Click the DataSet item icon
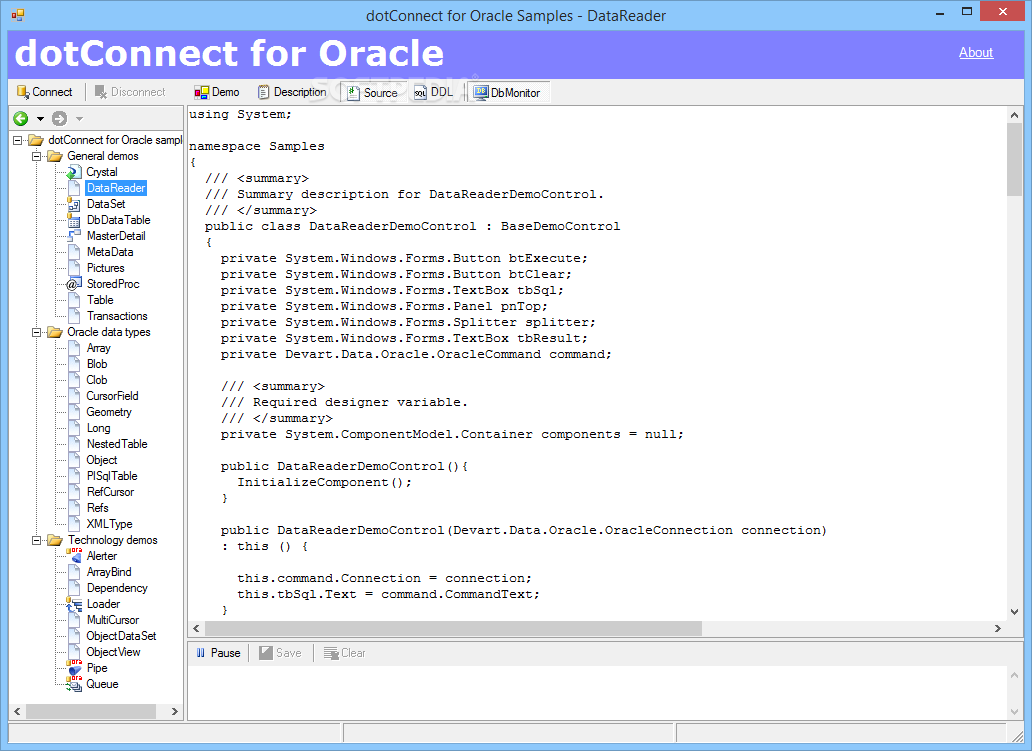Screen dimensions: 1032x751 (74, 204)
